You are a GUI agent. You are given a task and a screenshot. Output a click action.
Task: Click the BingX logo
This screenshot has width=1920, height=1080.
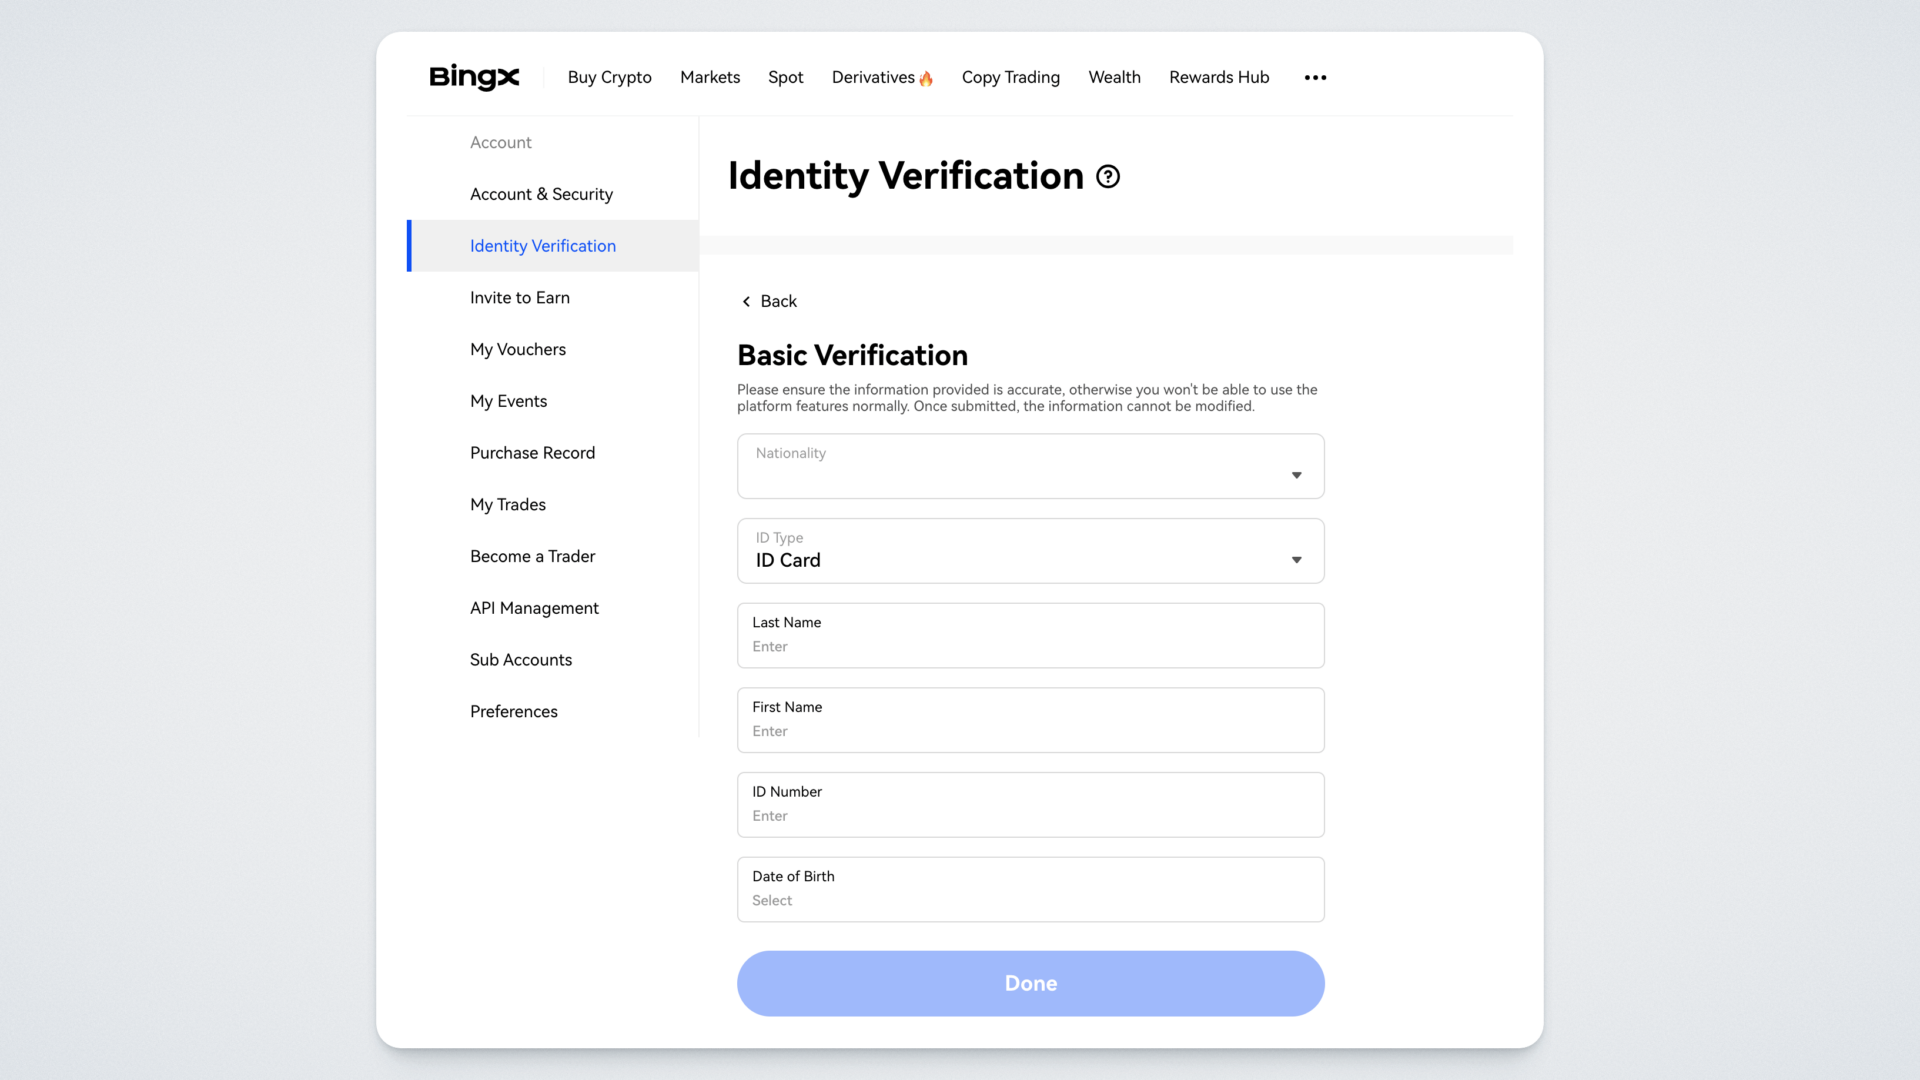click(x=474, y=77)
